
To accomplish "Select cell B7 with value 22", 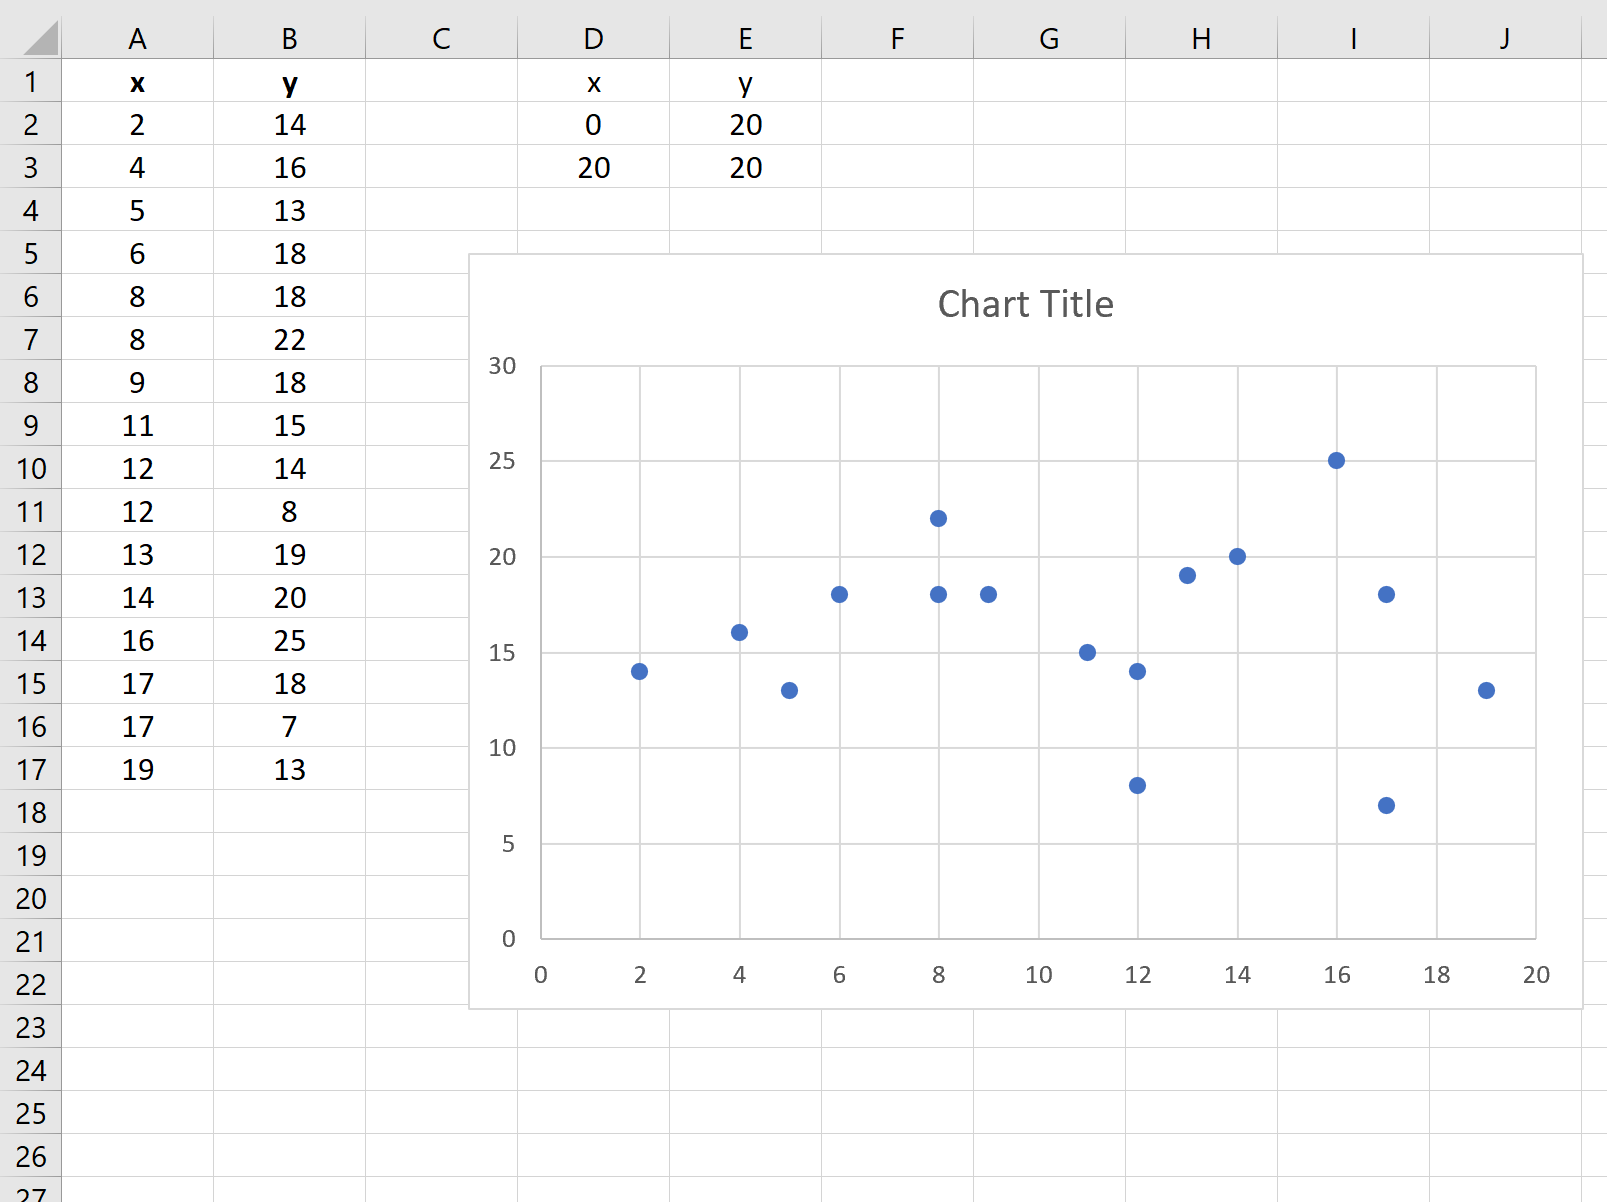I will (x=290, y=339).
